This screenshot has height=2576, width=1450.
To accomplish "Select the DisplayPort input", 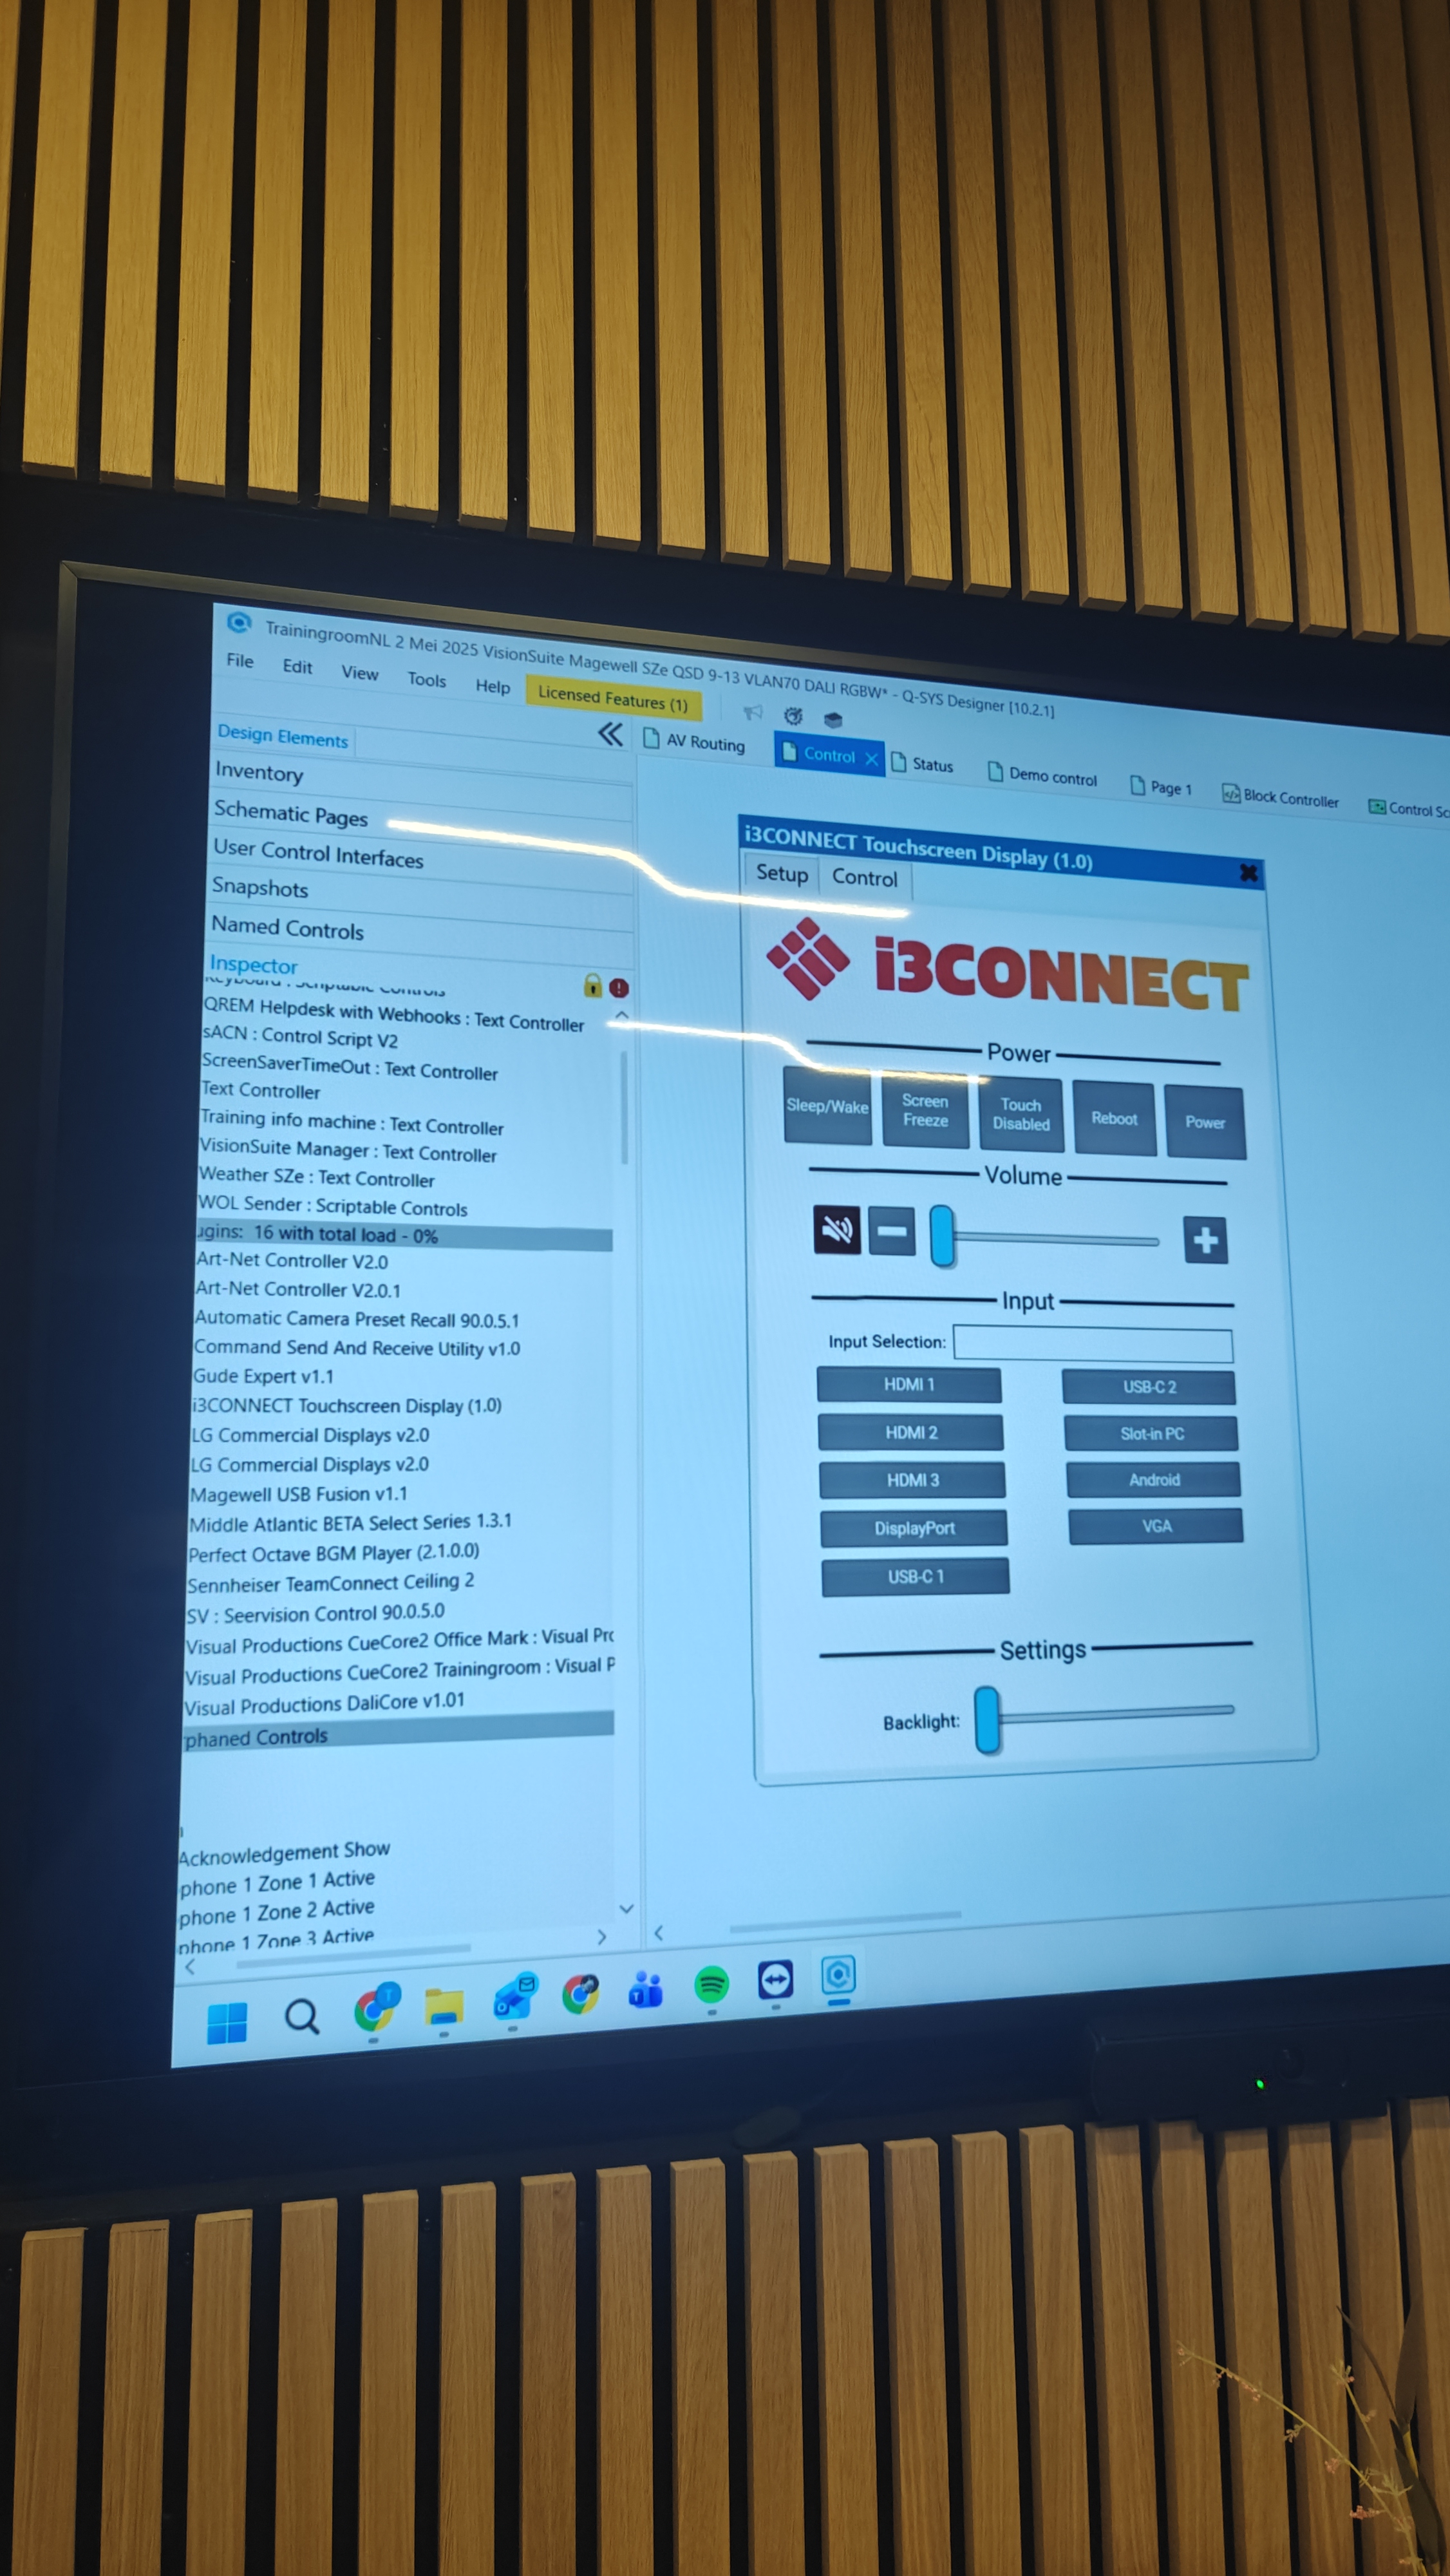I will click(x=914, y=1528).
